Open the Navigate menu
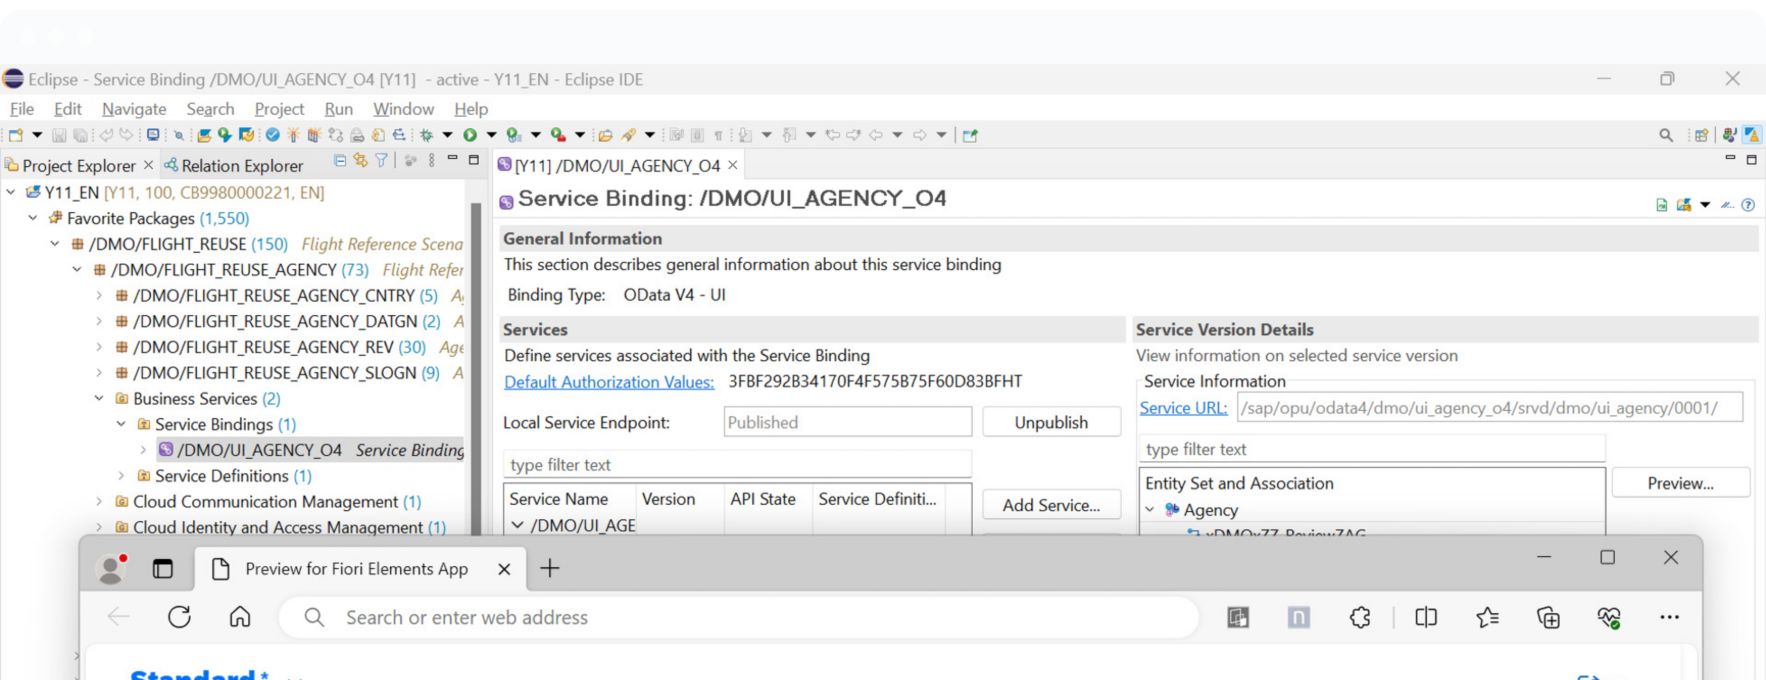The width and height of the screenshot is (1766, 680). pos(133,109)
